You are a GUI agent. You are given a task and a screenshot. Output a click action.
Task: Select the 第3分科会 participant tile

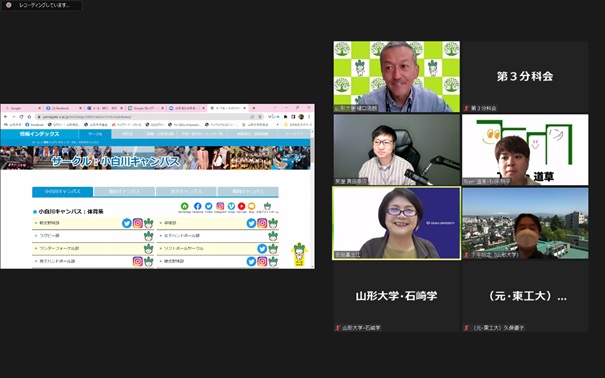point(525,77)
